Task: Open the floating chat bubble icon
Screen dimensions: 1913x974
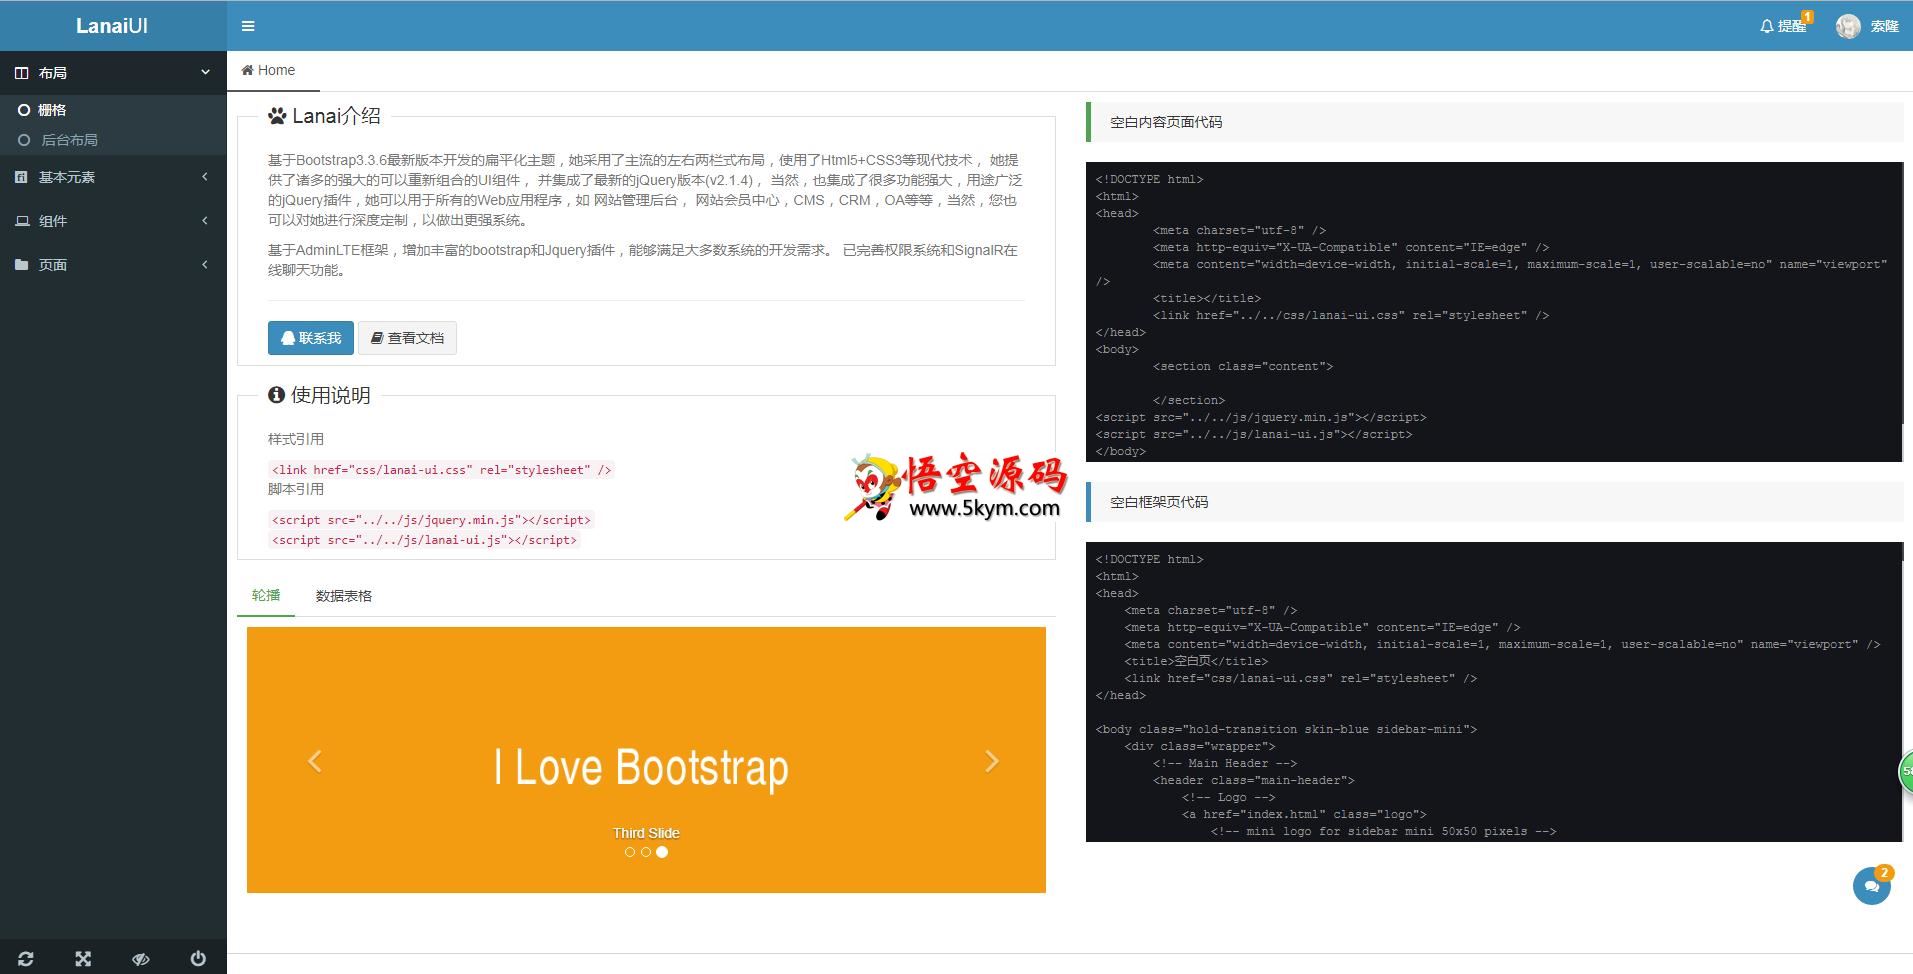Action: pos(1871,886)
